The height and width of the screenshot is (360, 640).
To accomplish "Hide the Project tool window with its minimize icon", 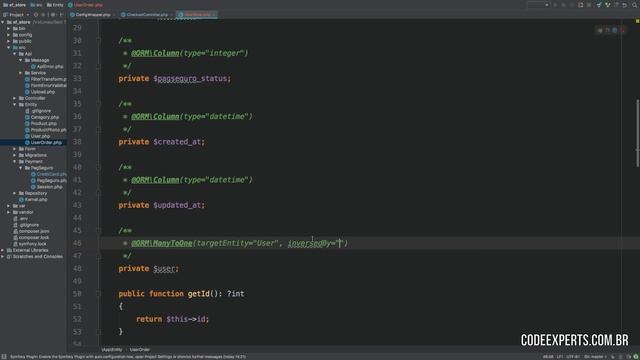I will [x=62, y=15].
